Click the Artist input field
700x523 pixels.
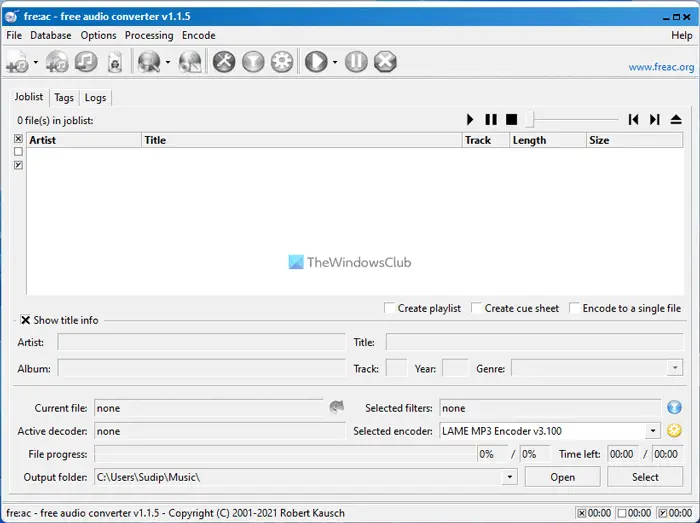pos(201,342)
